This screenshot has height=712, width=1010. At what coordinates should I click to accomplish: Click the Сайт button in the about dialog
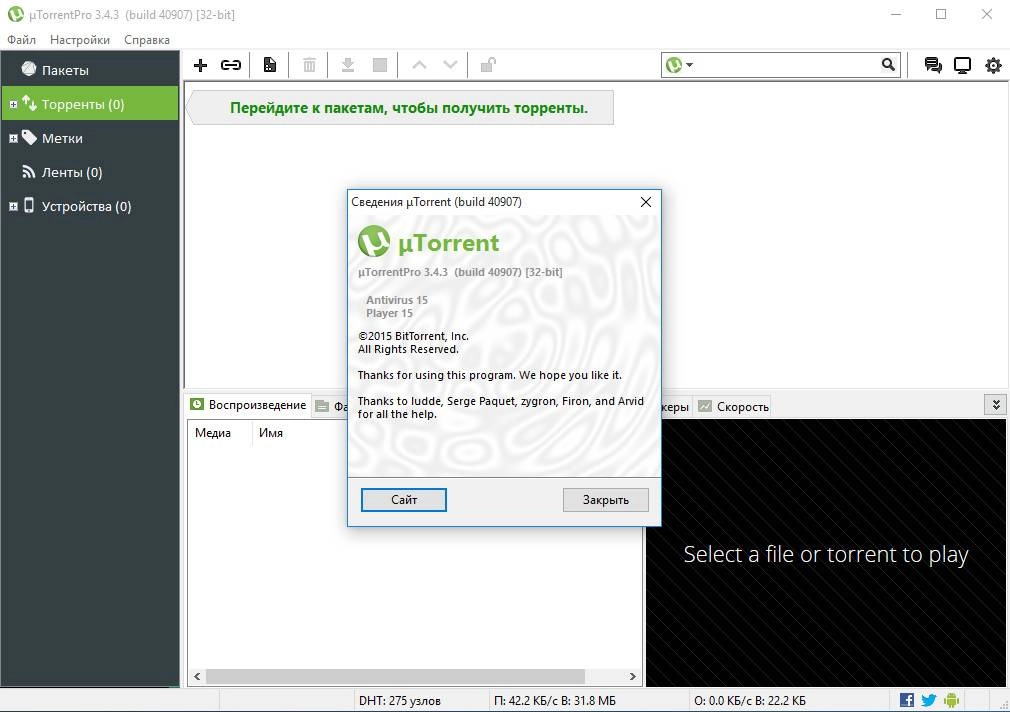(x=403, y=499)
